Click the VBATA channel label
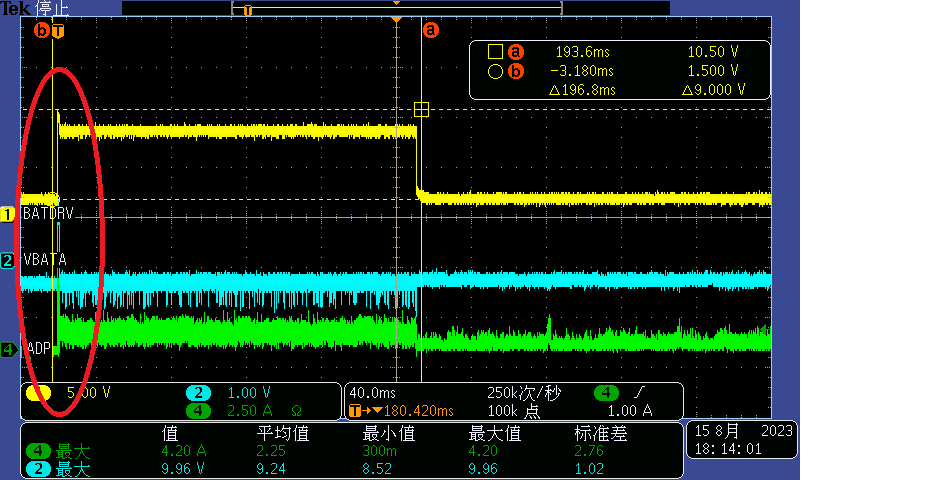950x480 pixels. pos(45,259)
